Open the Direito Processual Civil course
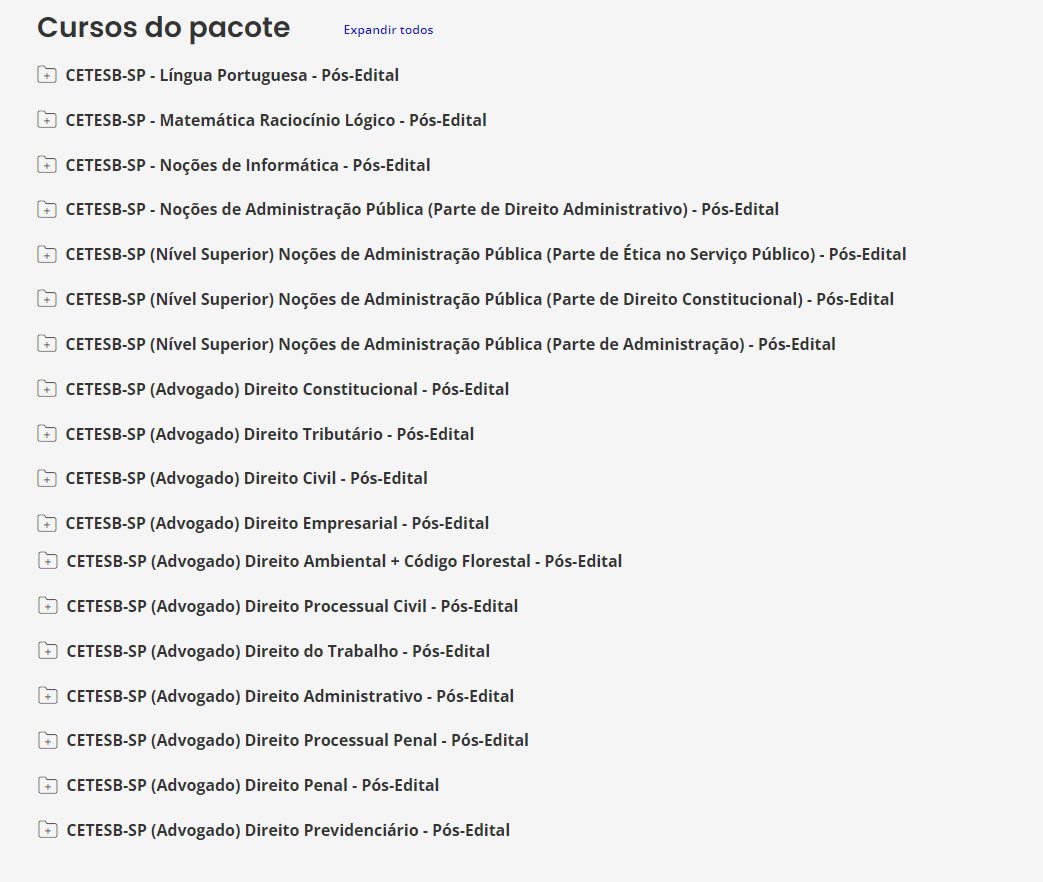 [x=292, y=606]
